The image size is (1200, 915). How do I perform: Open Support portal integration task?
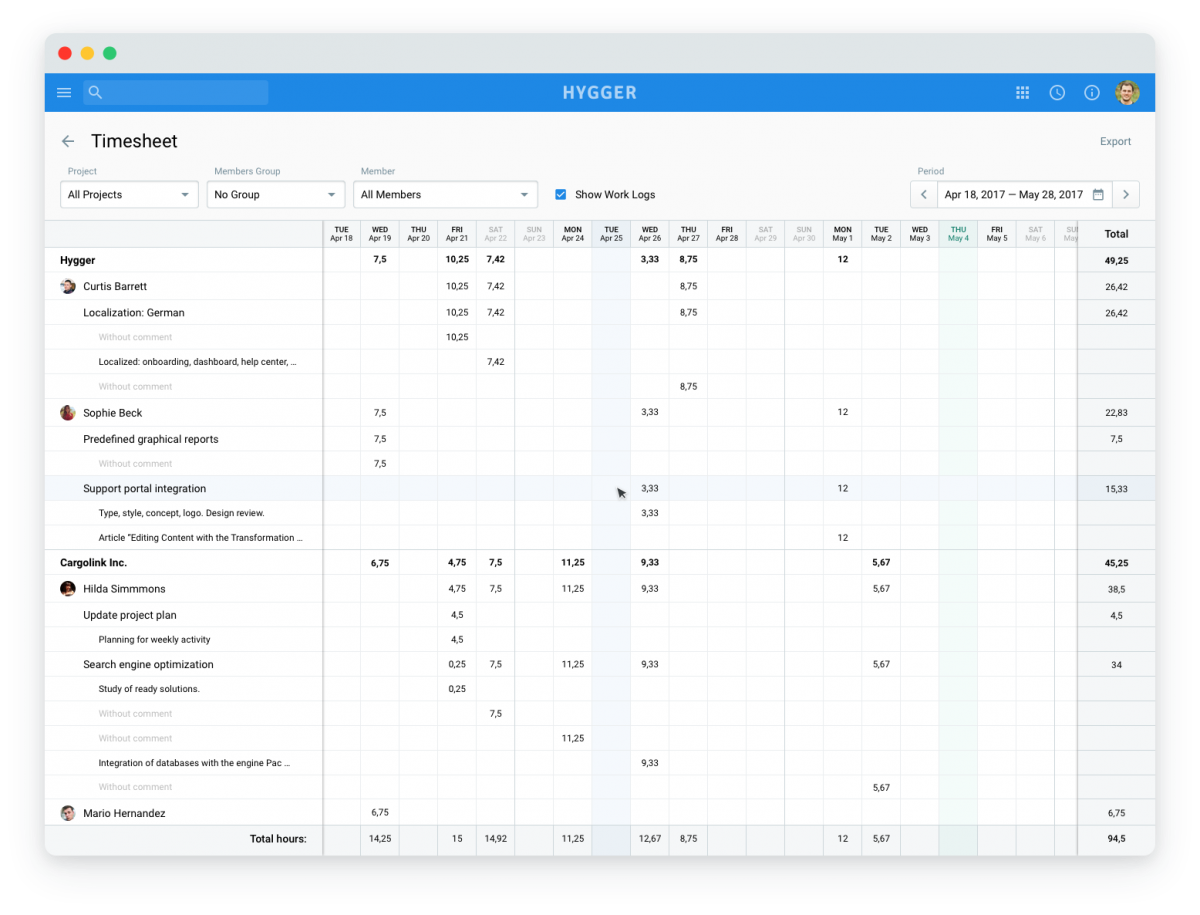145,489
